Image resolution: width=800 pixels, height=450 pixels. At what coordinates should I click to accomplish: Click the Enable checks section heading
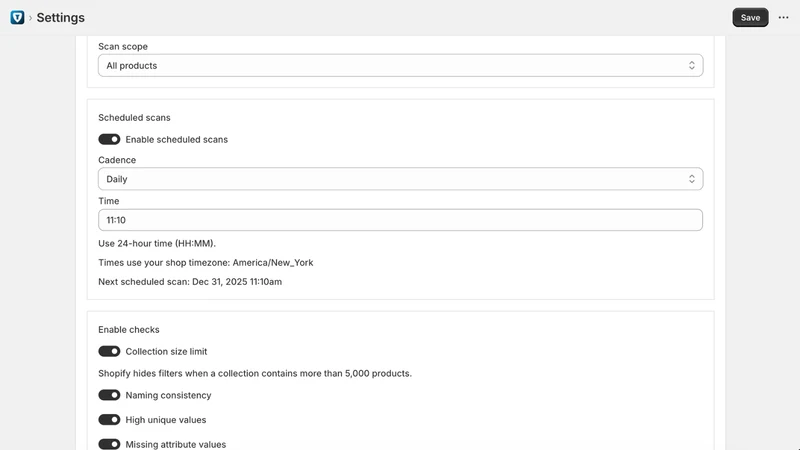click(x=129, y=330)
